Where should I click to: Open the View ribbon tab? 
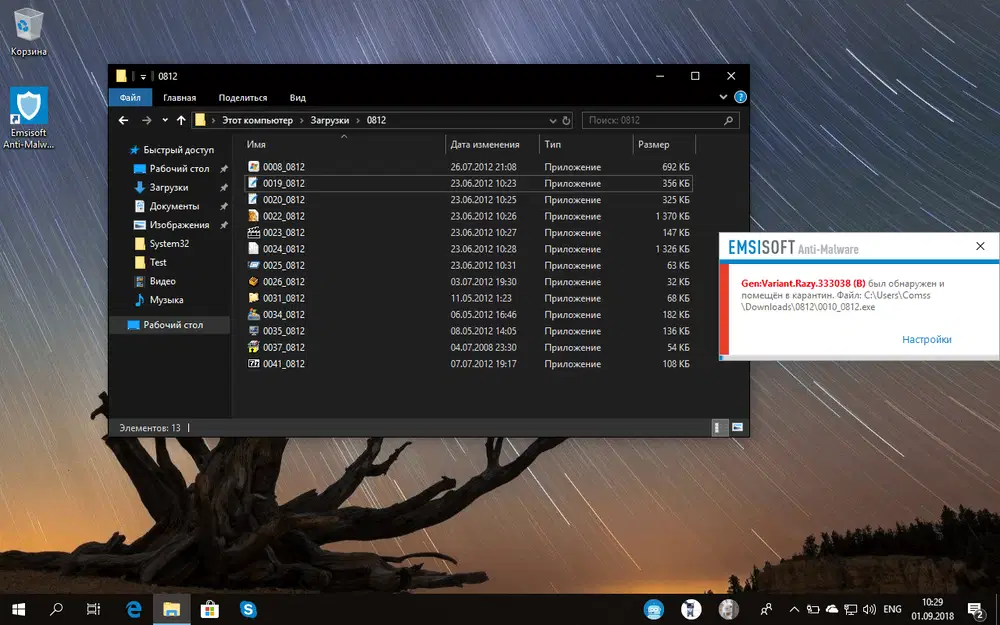click(x=298, y=98)
